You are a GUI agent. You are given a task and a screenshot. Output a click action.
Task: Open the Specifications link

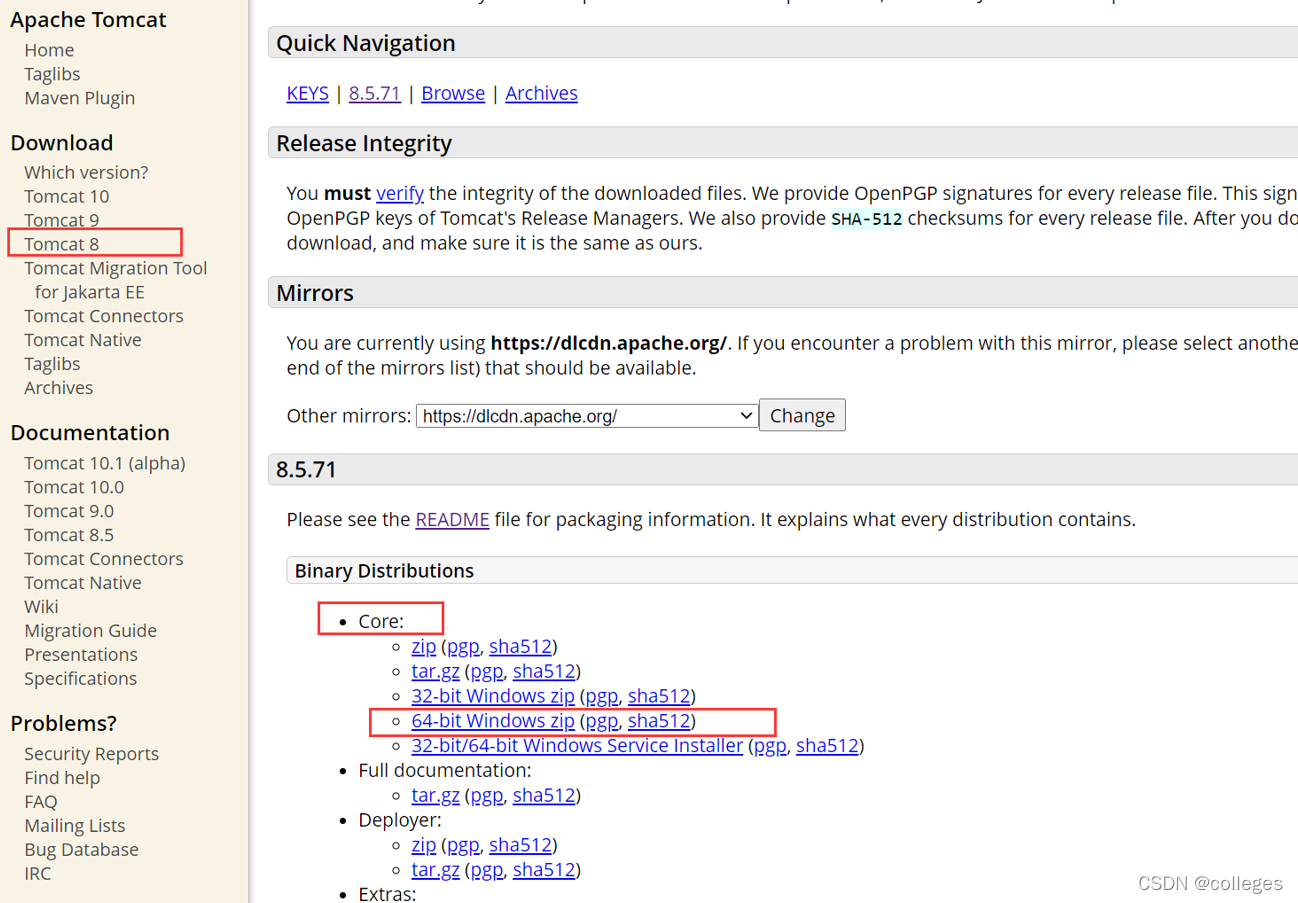pyautogui.click(x=80, y=679)
